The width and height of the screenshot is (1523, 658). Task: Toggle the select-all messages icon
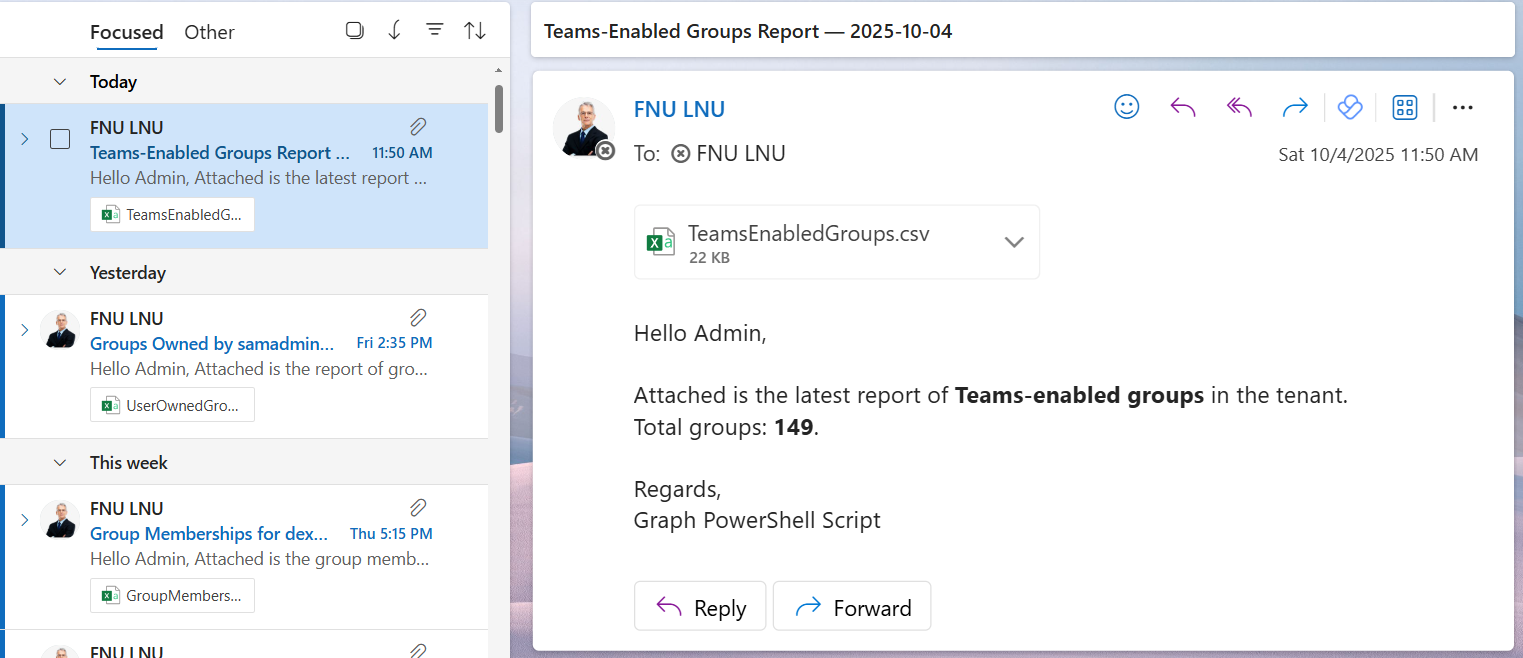pyautogui.click(x=354, y=31)
